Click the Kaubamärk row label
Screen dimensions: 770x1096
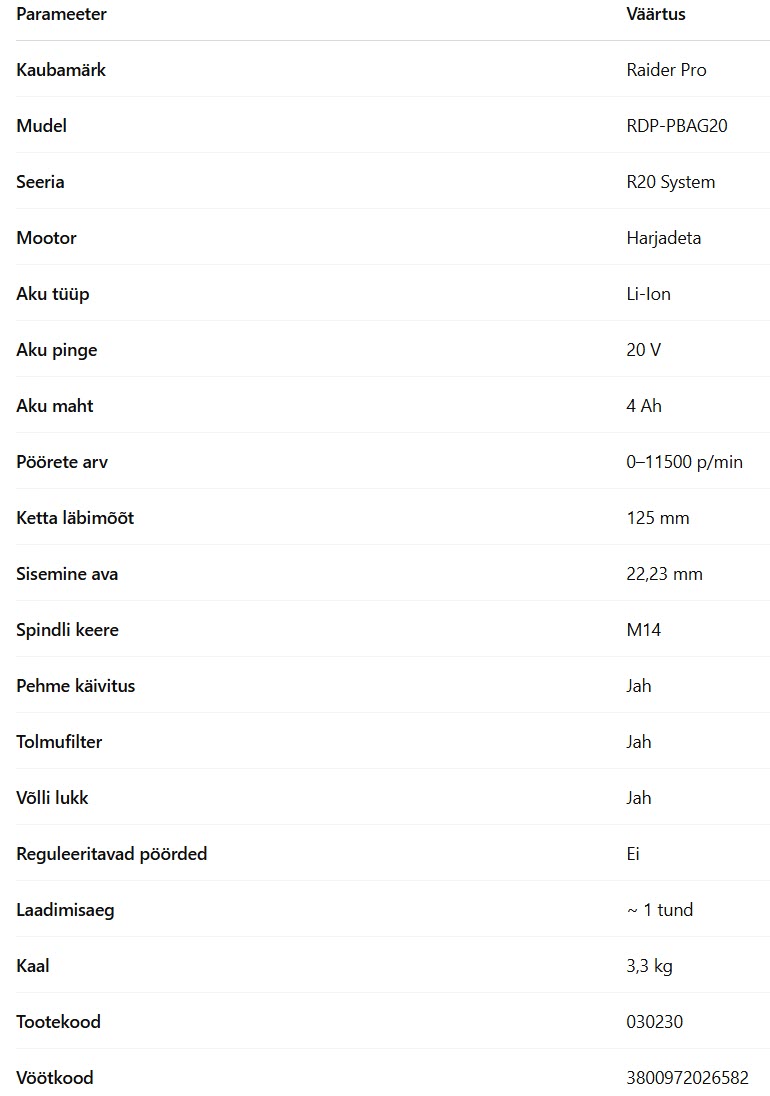click(61, 70)
